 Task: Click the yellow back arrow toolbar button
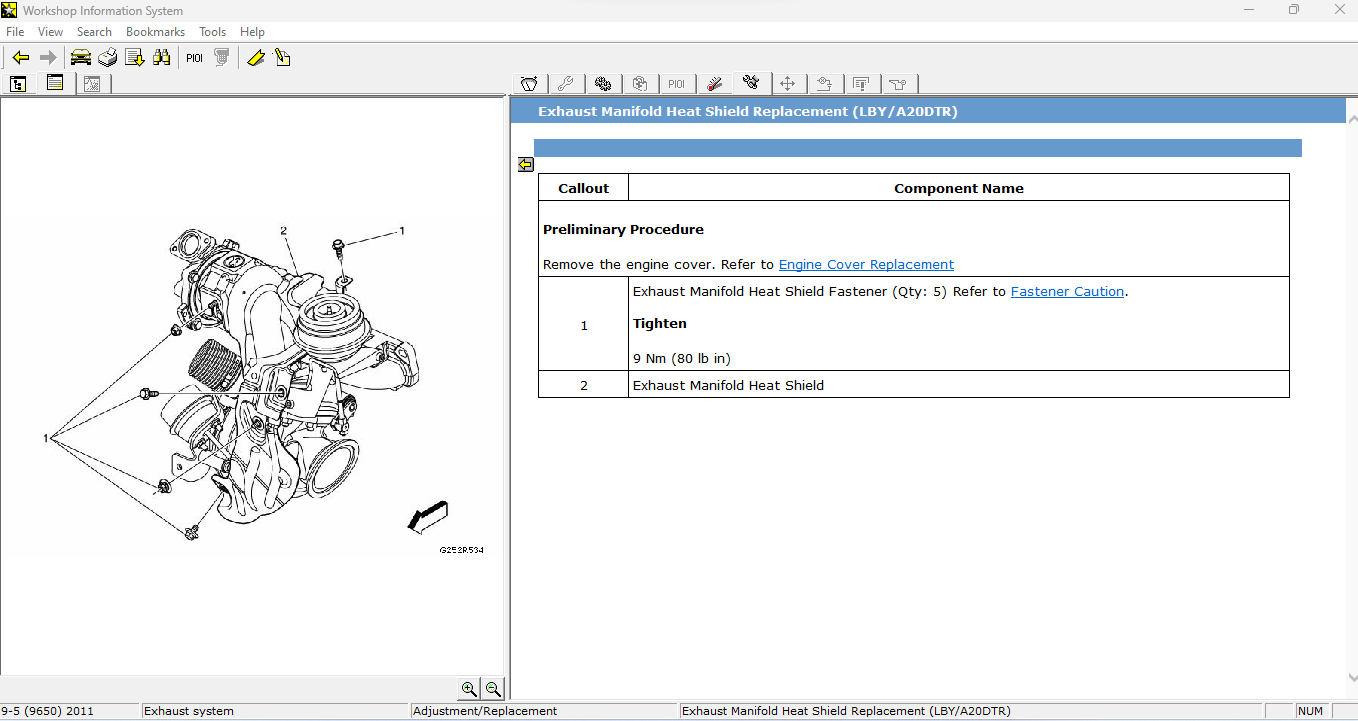[x=20, y=58]
